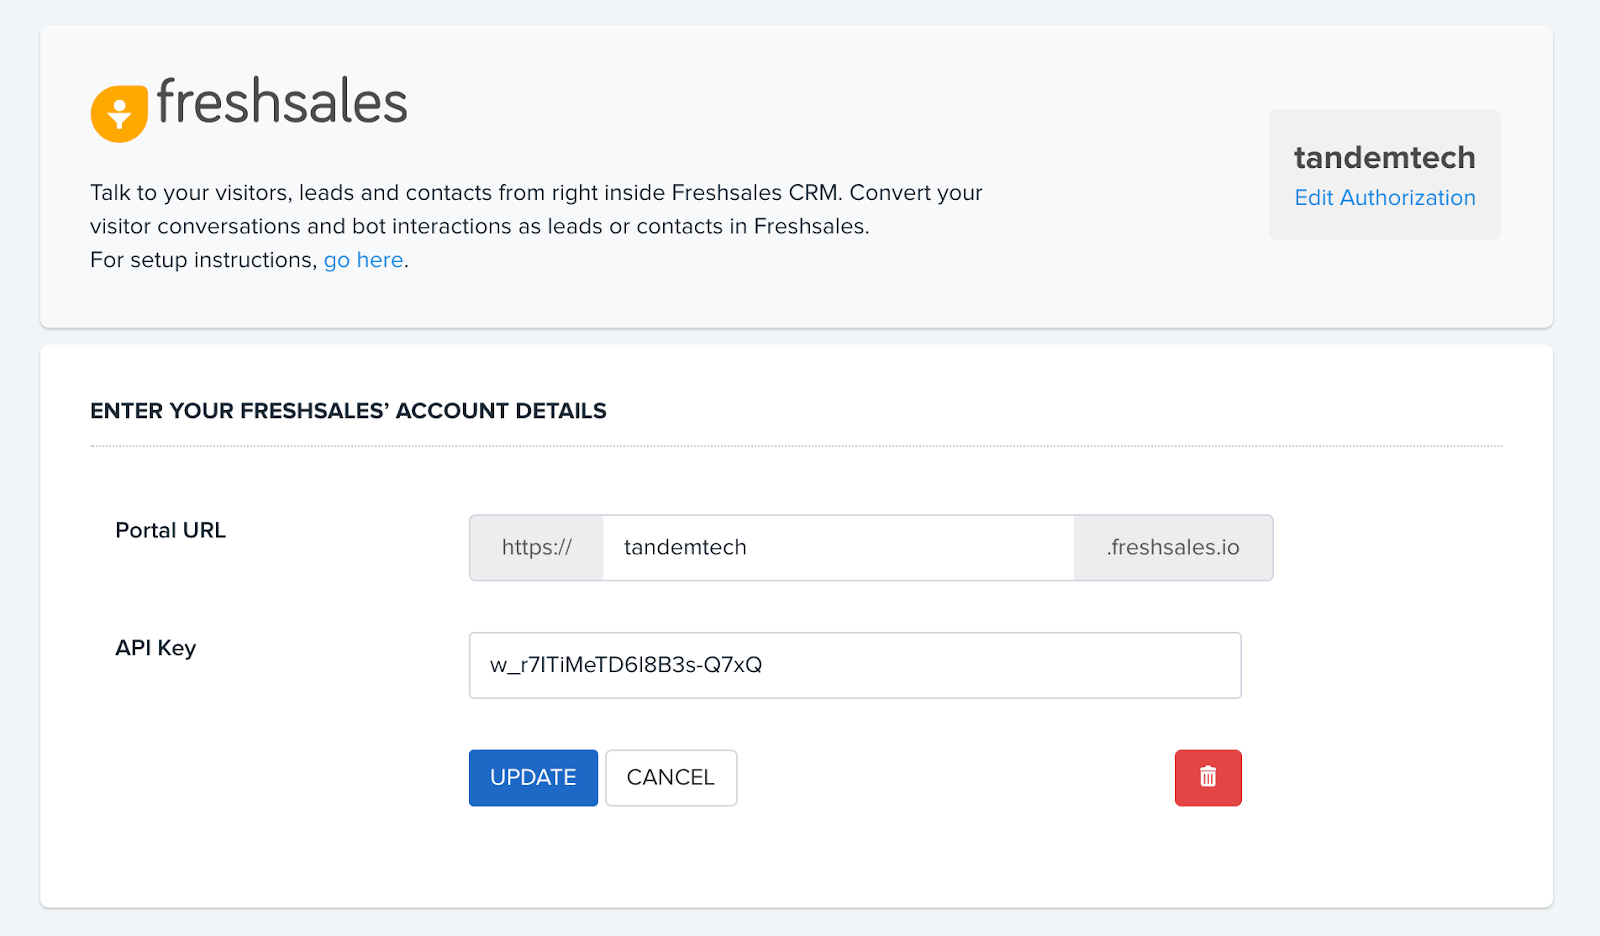Click the Enter Your Freshsales' Account Details heading

(348, 411)
